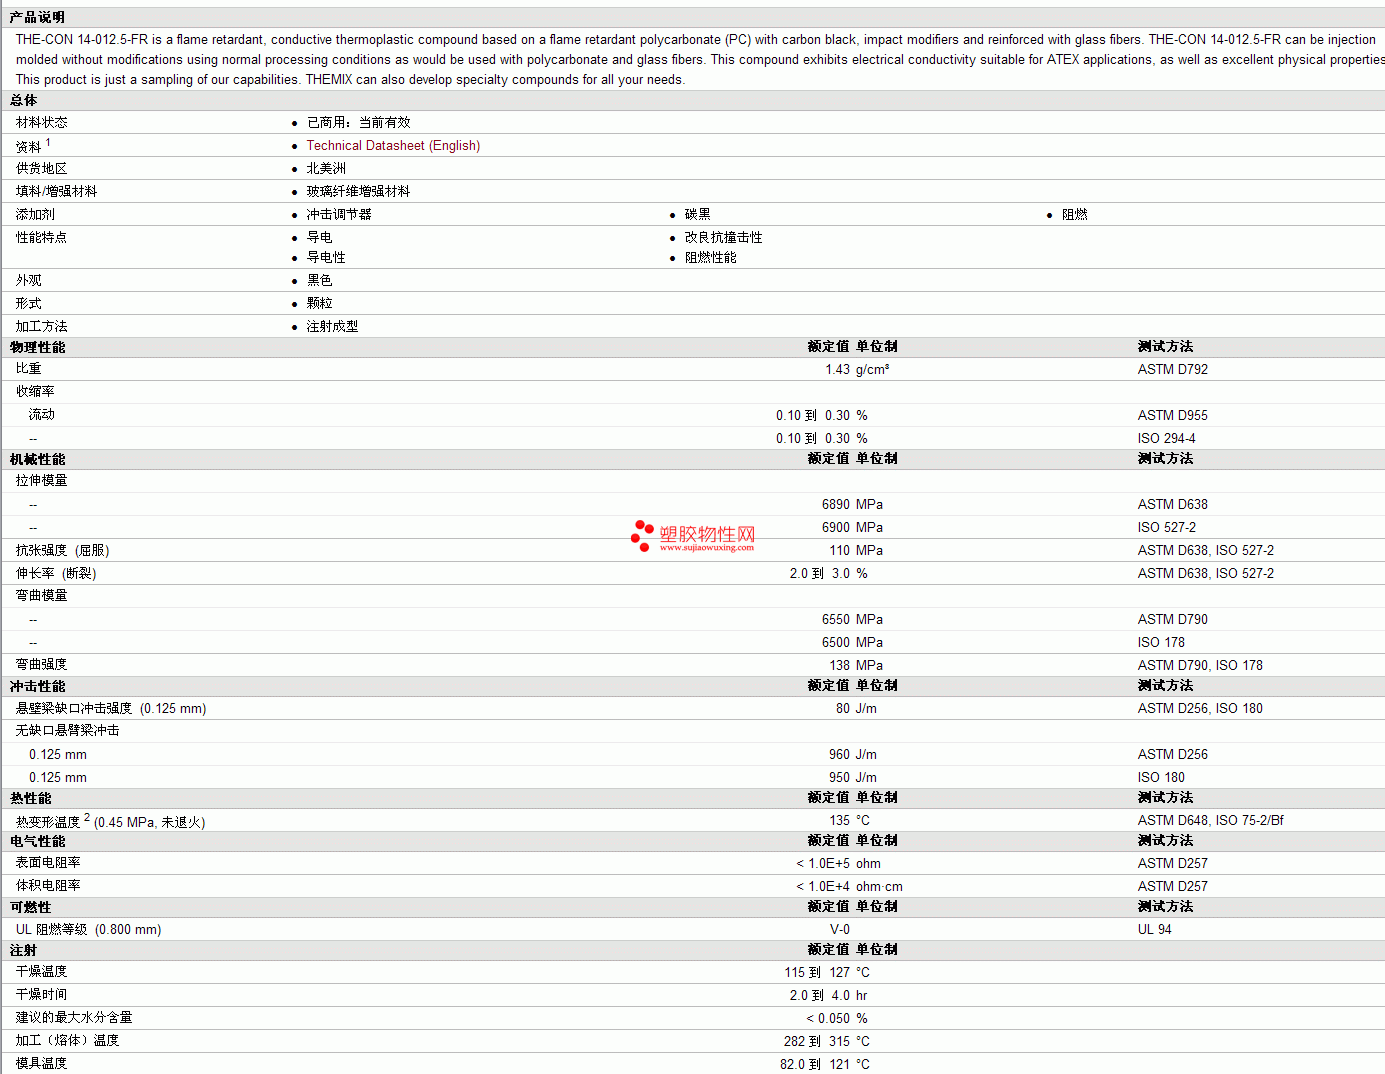Viewport: 1385px width, 1074px height.
Task: Click the 6500 MPa flexural modulus value
Action: 852,643
